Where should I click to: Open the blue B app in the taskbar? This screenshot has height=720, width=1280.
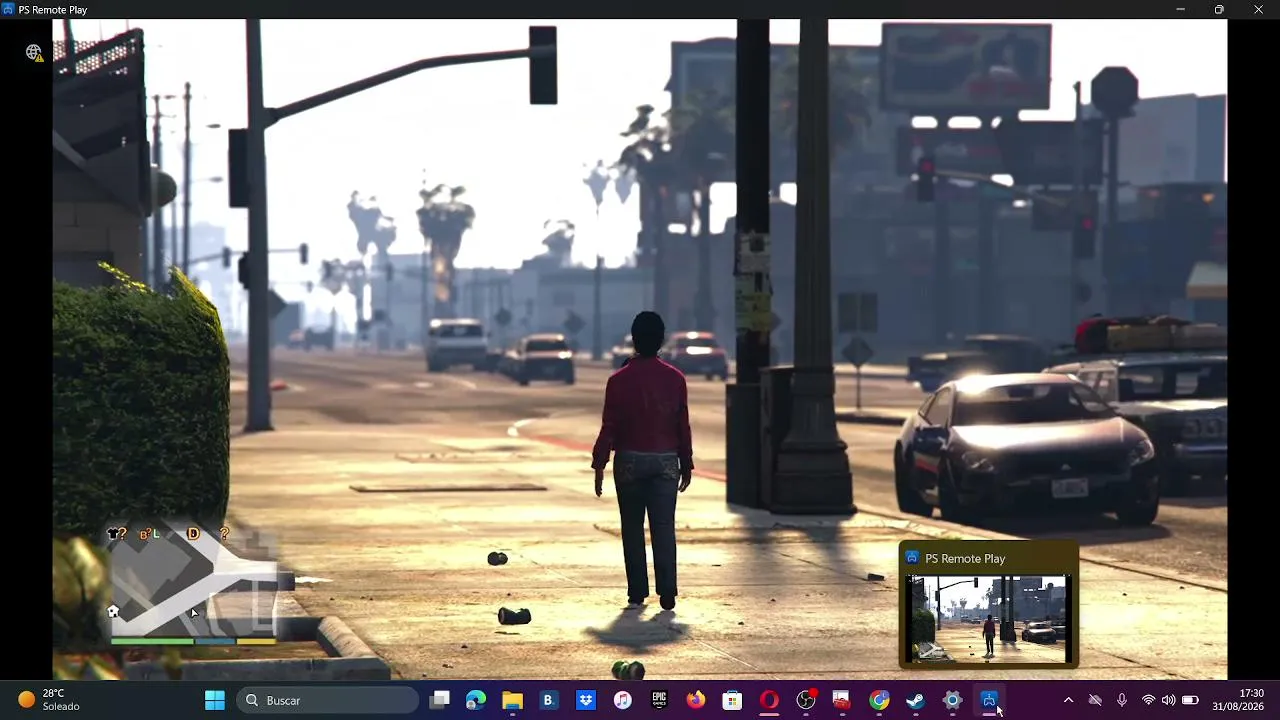pyautogui.click(x=548, y=700)
